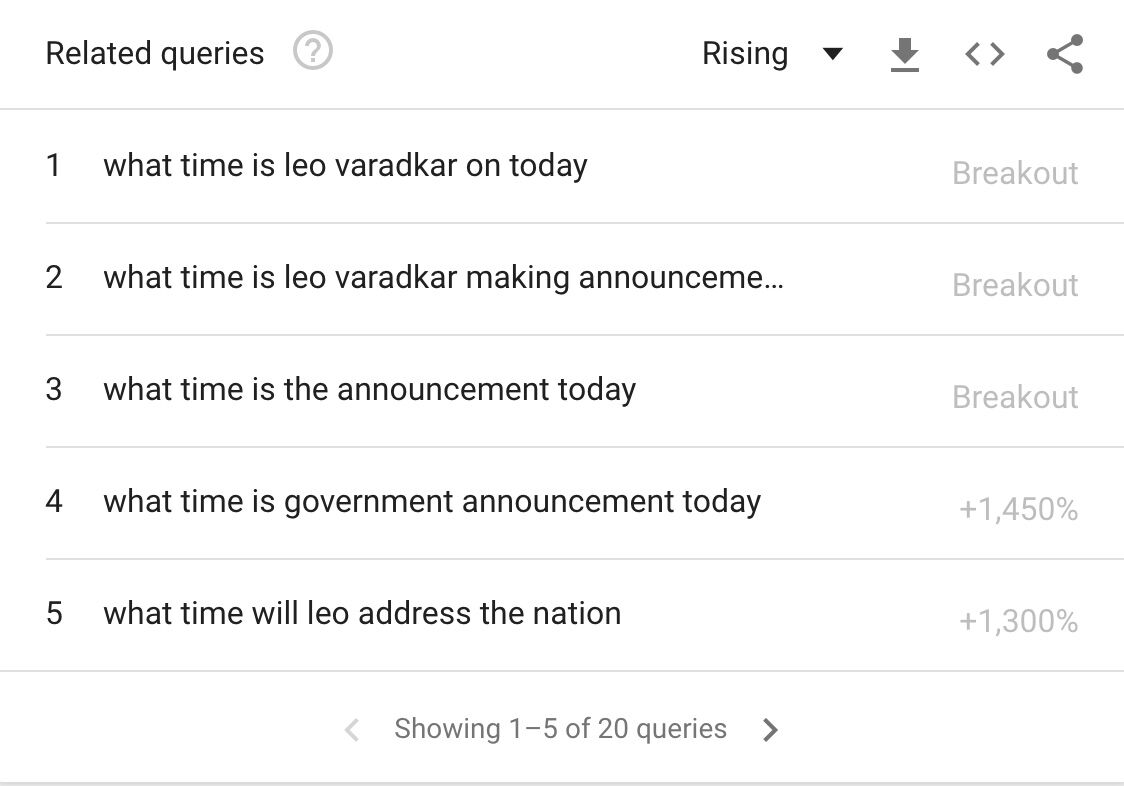Open the embed code icon

click(984, 54)
